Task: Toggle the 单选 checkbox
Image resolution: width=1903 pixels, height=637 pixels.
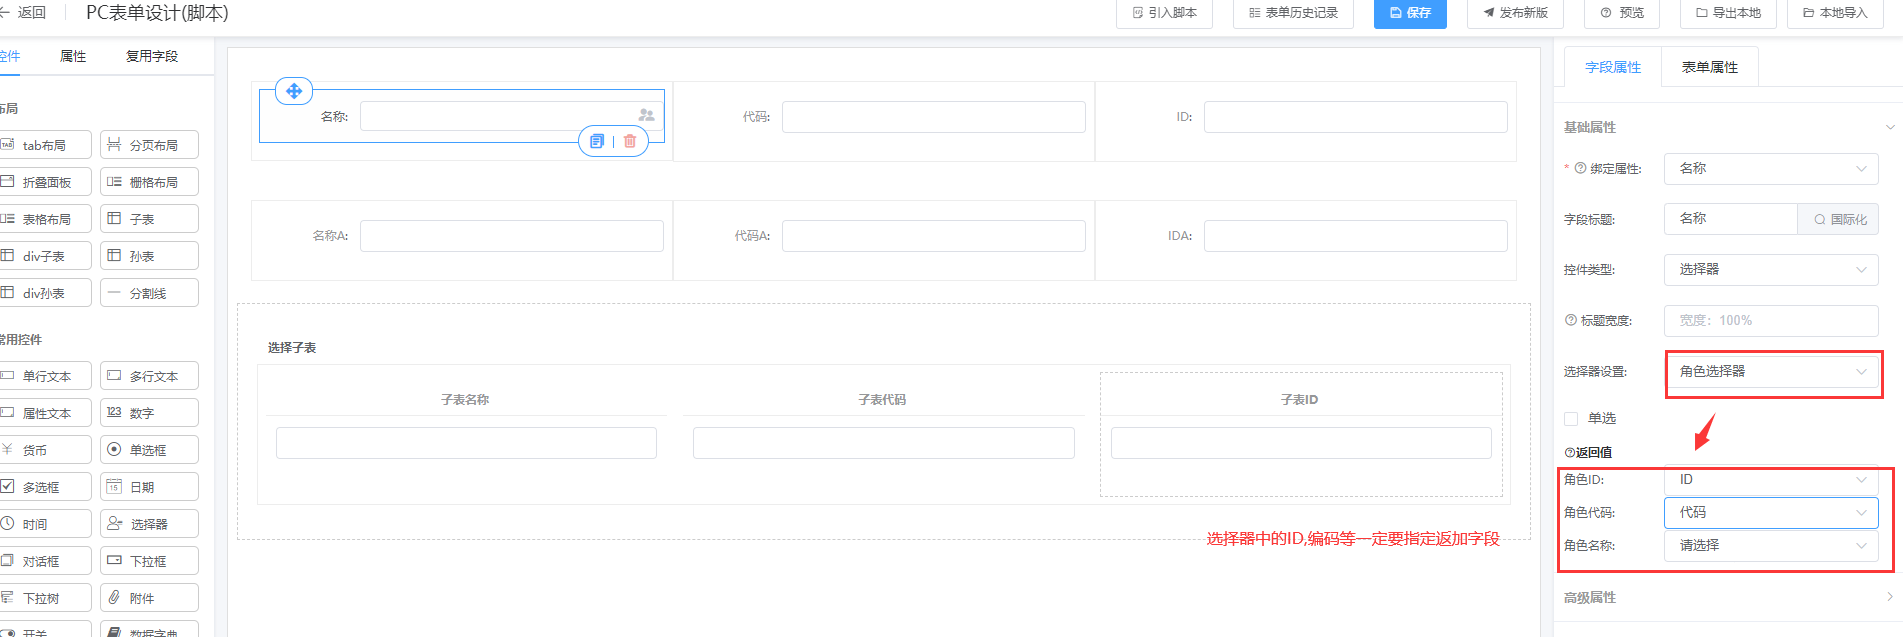Action: coord(1571,418)
